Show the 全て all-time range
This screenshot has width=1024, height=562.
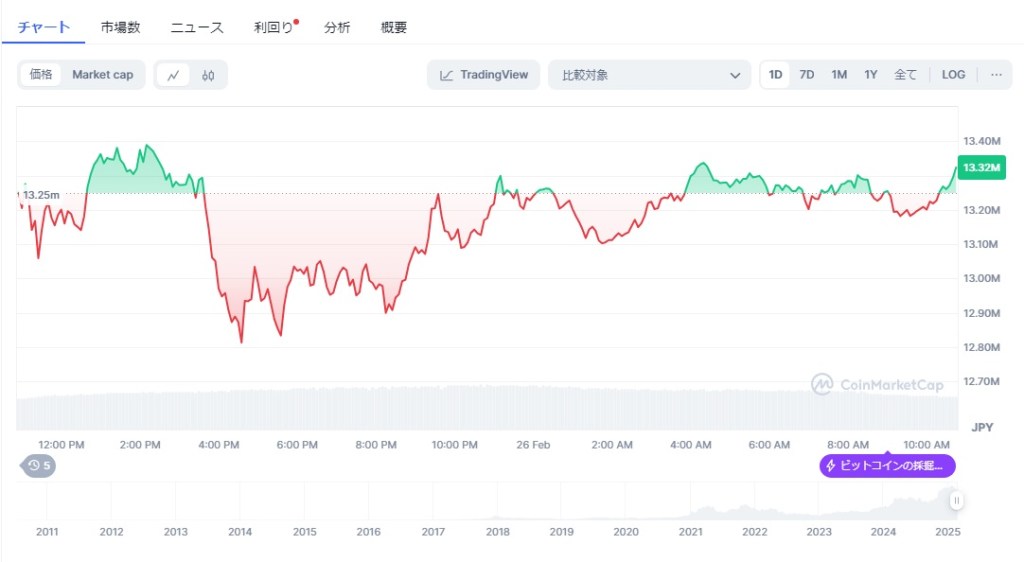click(904, 75)
